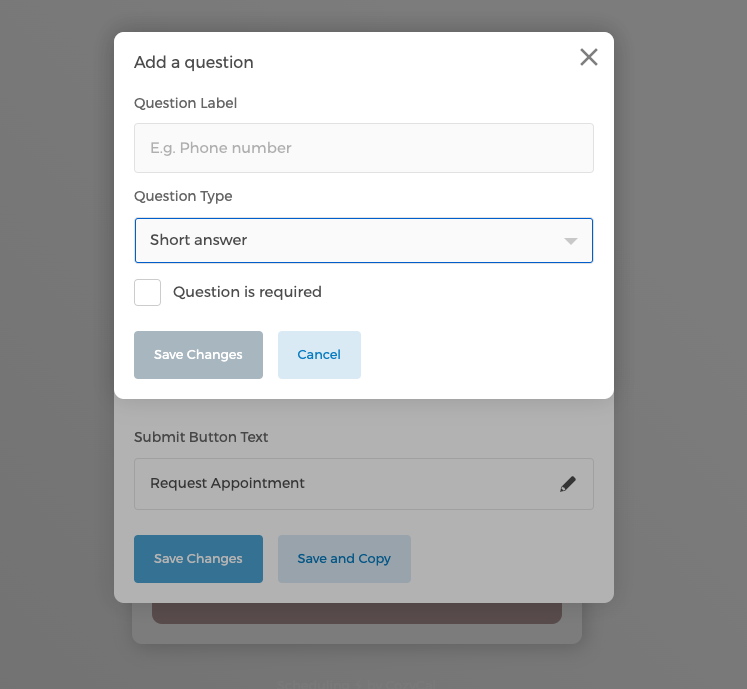
Task: Close the Add a question dialog
Action: coord(589,57)
